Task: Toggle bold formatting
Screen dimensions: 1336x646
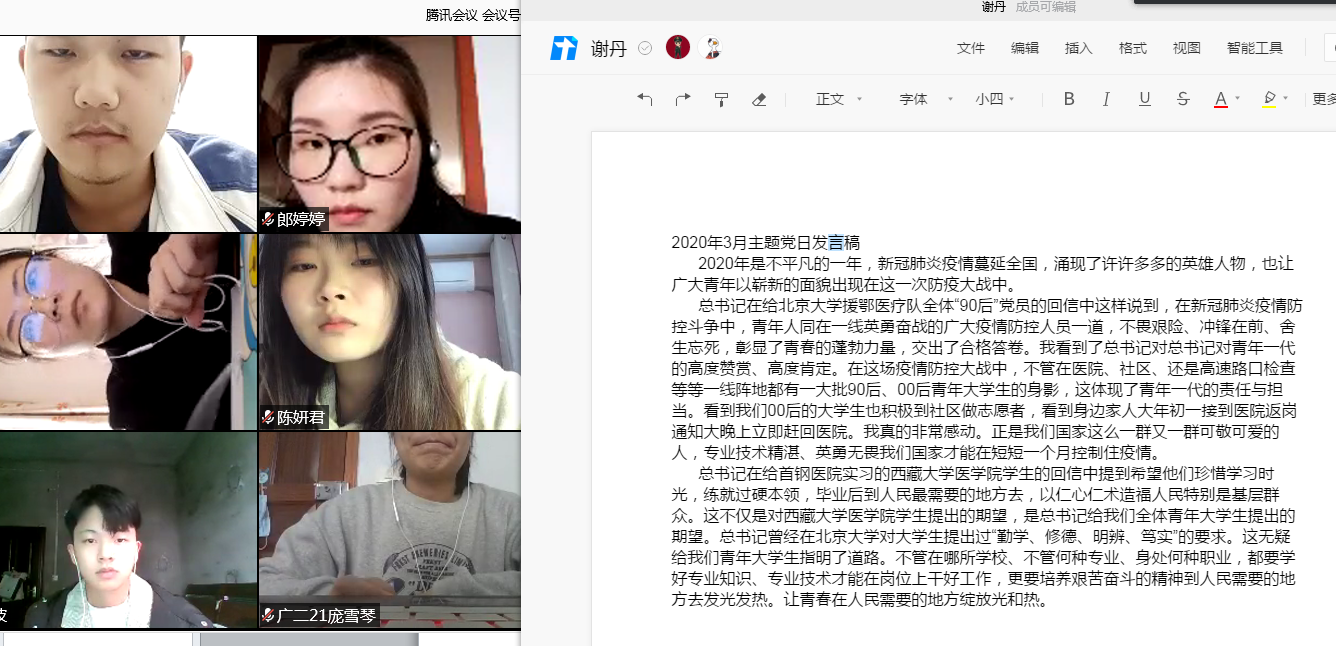Action: pyautogui.click(x=1069, y=99)
